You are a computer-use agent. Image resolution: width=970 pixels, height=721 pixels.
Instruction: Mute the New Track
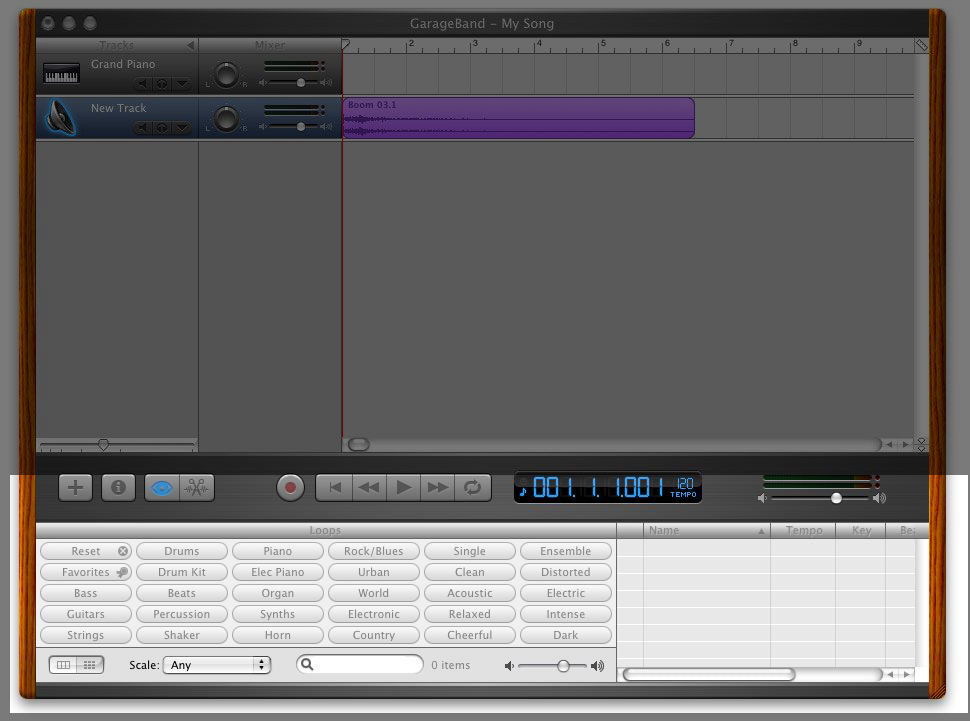pyautogui.click(x=144, y=127)
